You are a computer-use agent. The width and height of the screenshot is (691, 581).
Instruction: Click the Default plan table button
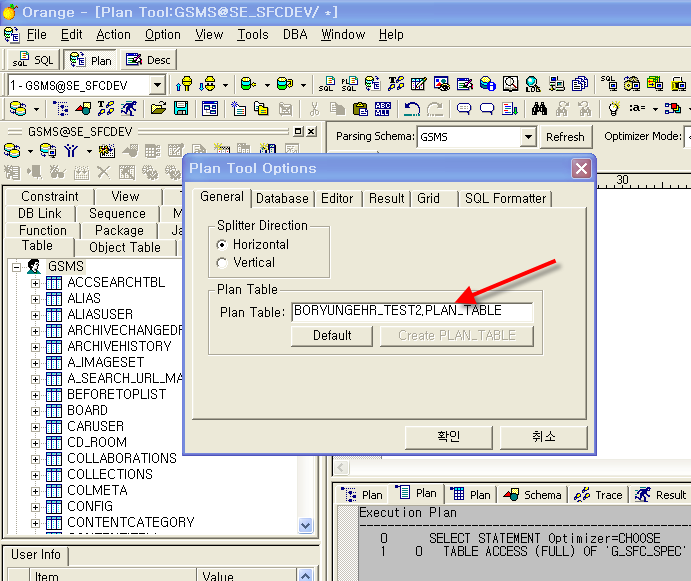[x=332, y=335]
